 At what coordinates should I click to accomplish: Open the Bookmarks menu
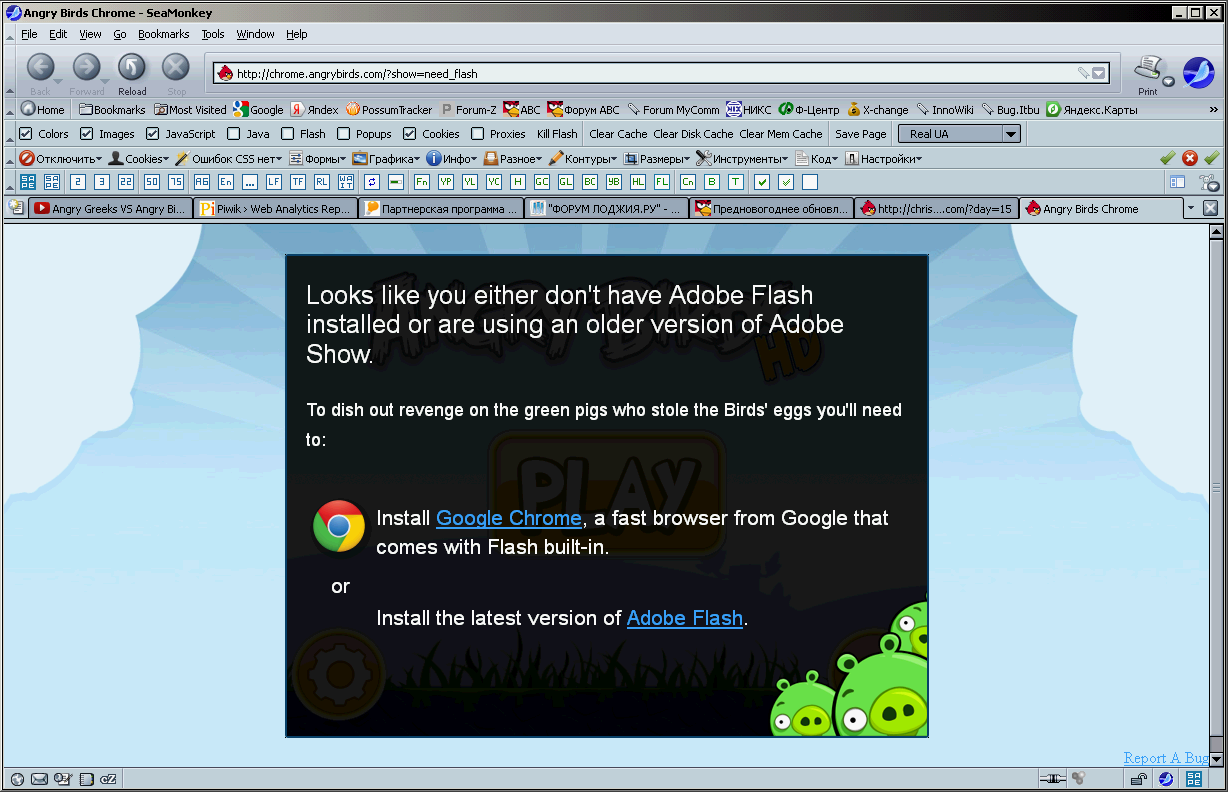163,34
